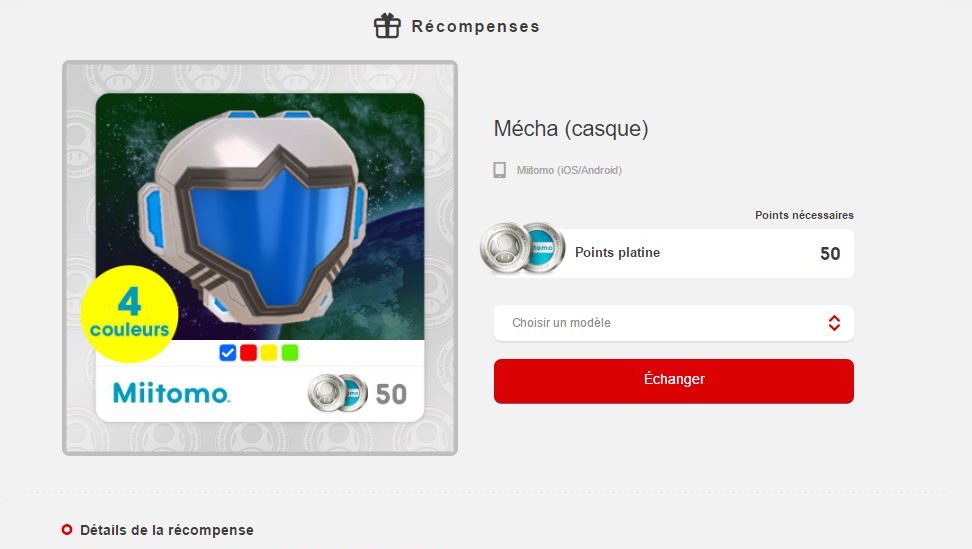Click the yellow 4 couleurs badge
This screenshot has height=549, width=972.
130,314
